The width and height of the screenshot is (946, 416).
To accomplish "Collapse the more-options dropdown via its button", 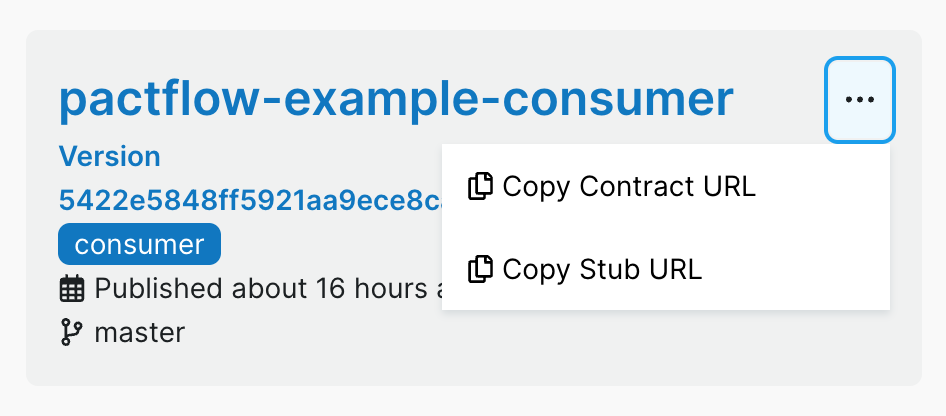I will pos(859,100).
